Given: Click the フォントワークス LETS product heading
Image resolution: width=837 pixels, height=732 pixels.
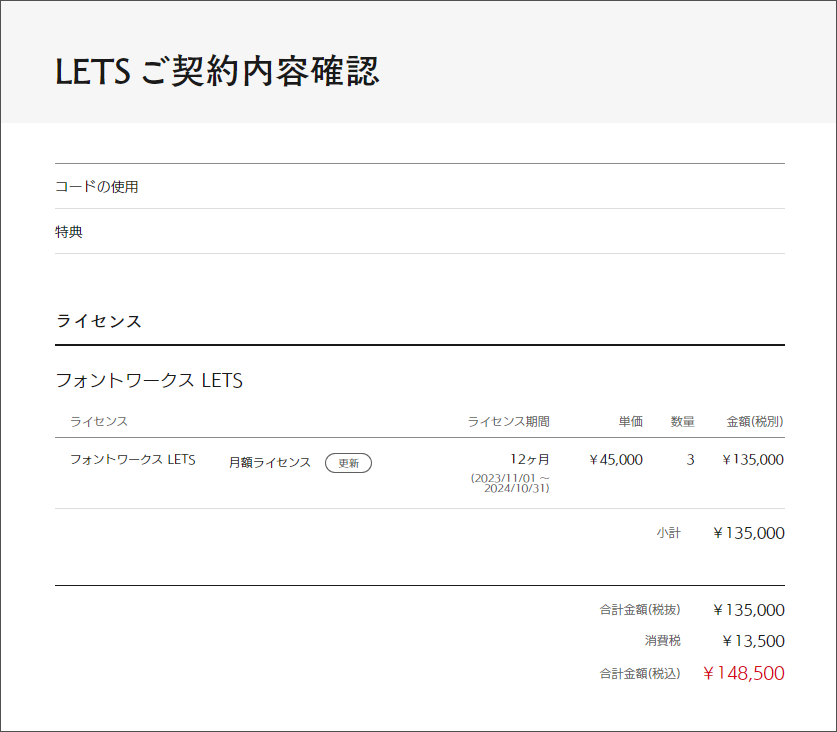Looking at the screenshot, I should click(149, 381).
